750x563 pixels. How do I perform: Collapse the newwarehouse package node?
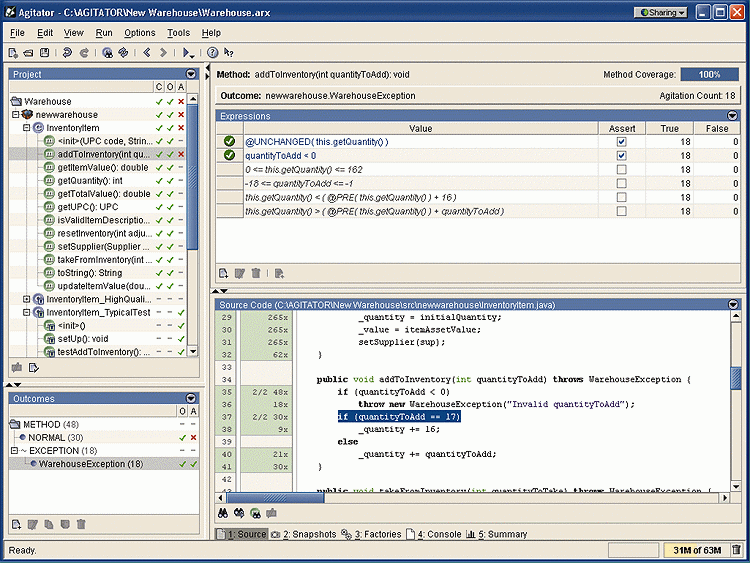tap(15, 115)
